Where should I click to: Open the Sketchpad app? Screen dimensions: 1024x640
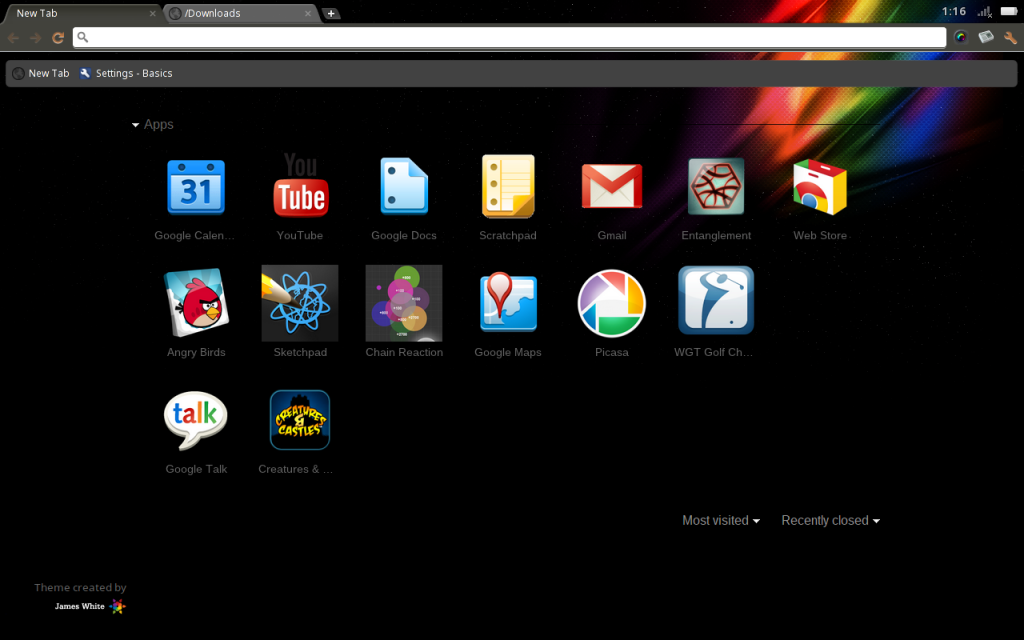click(300, 303)
